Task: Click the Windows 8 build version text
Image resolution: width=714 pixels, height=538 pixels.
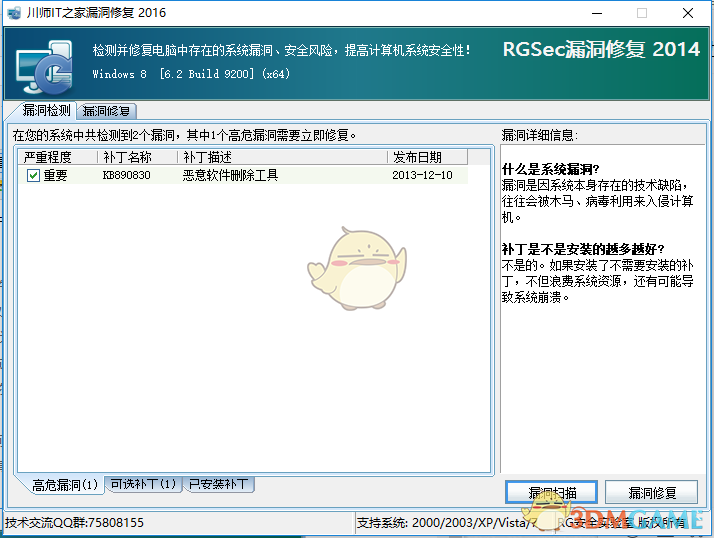Action: pyautogui.click(x=191, y=74)
